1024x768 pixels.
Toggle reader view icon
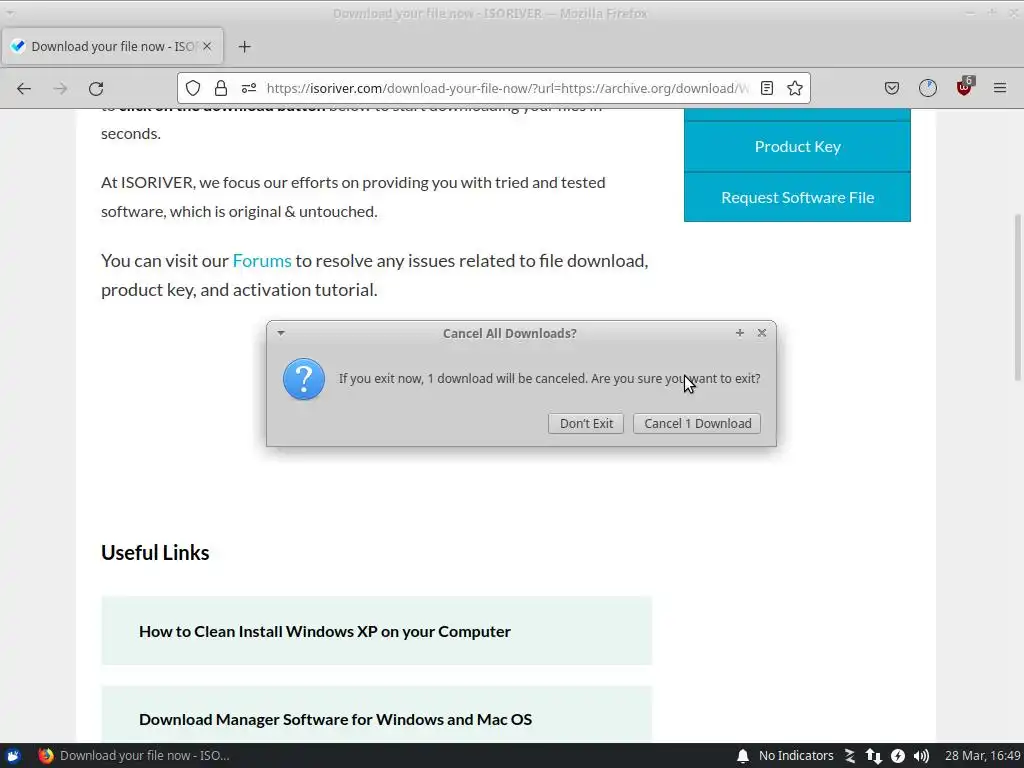pos(767,88)
